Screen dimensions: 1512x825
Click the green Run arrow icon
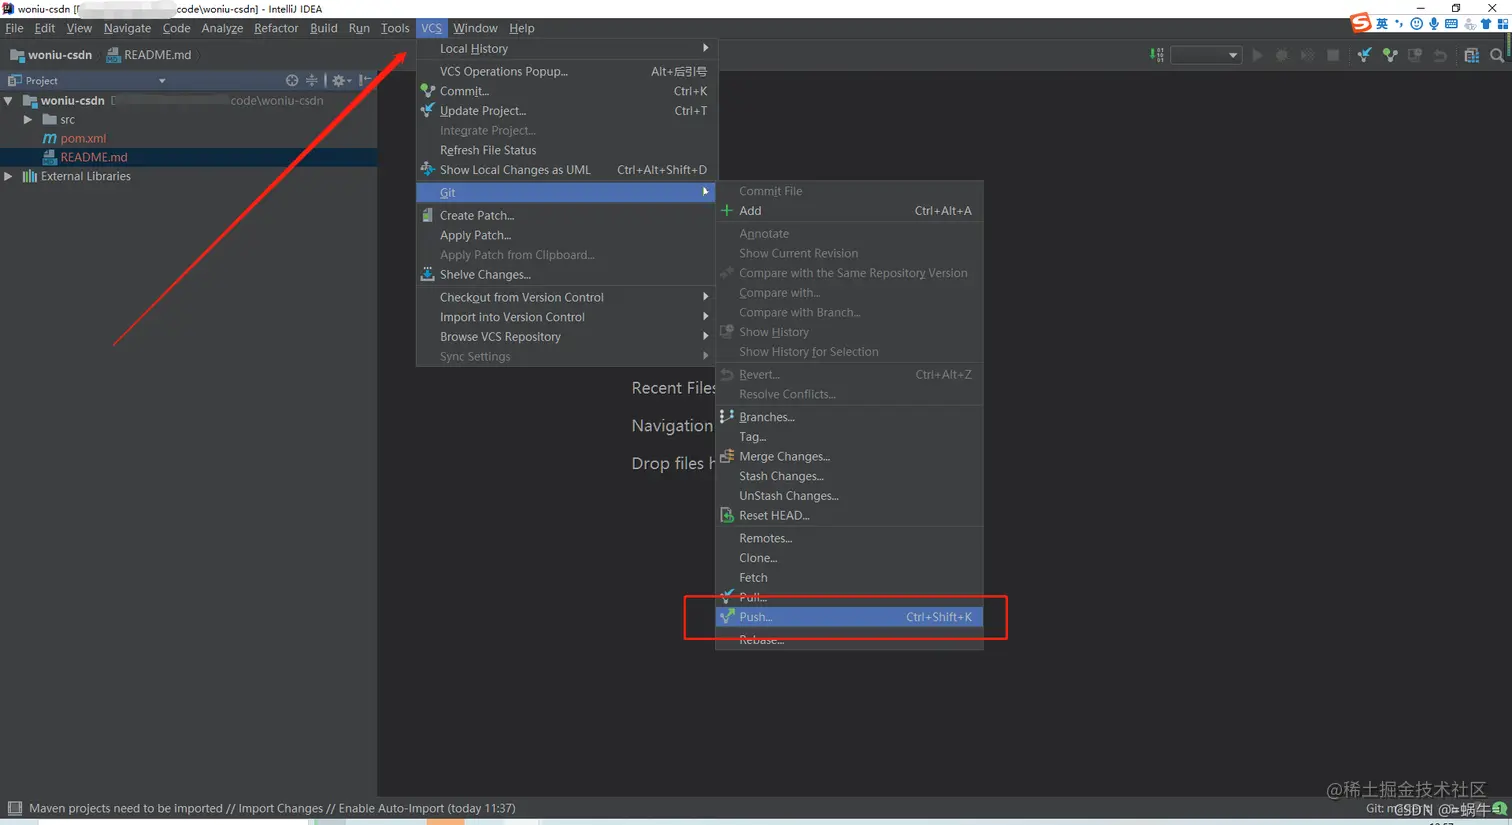[1257, 55]
